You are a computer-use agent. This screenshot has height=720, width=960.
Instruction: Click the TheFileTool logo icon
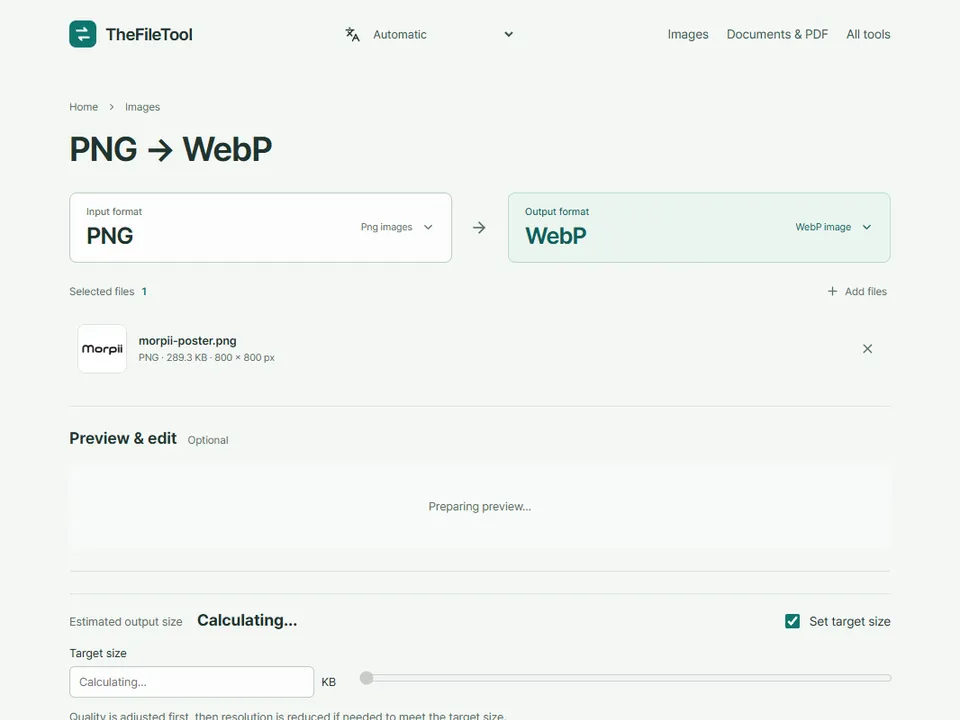(x=83, y=34)
